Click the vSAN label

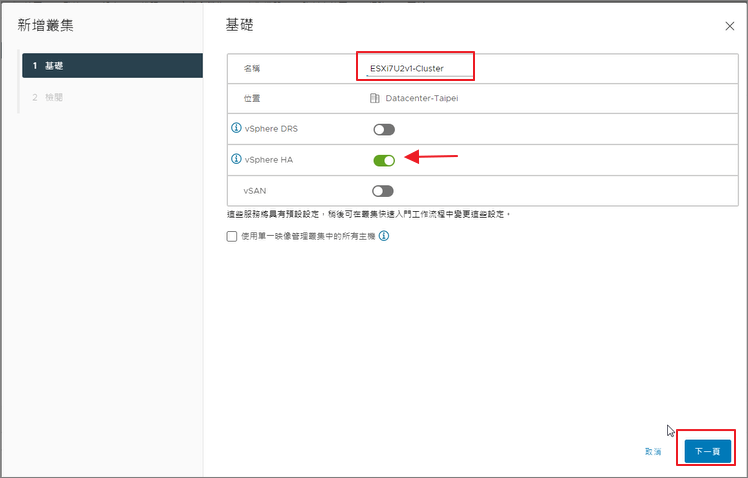pyautogui.click(x=255, y=191)
